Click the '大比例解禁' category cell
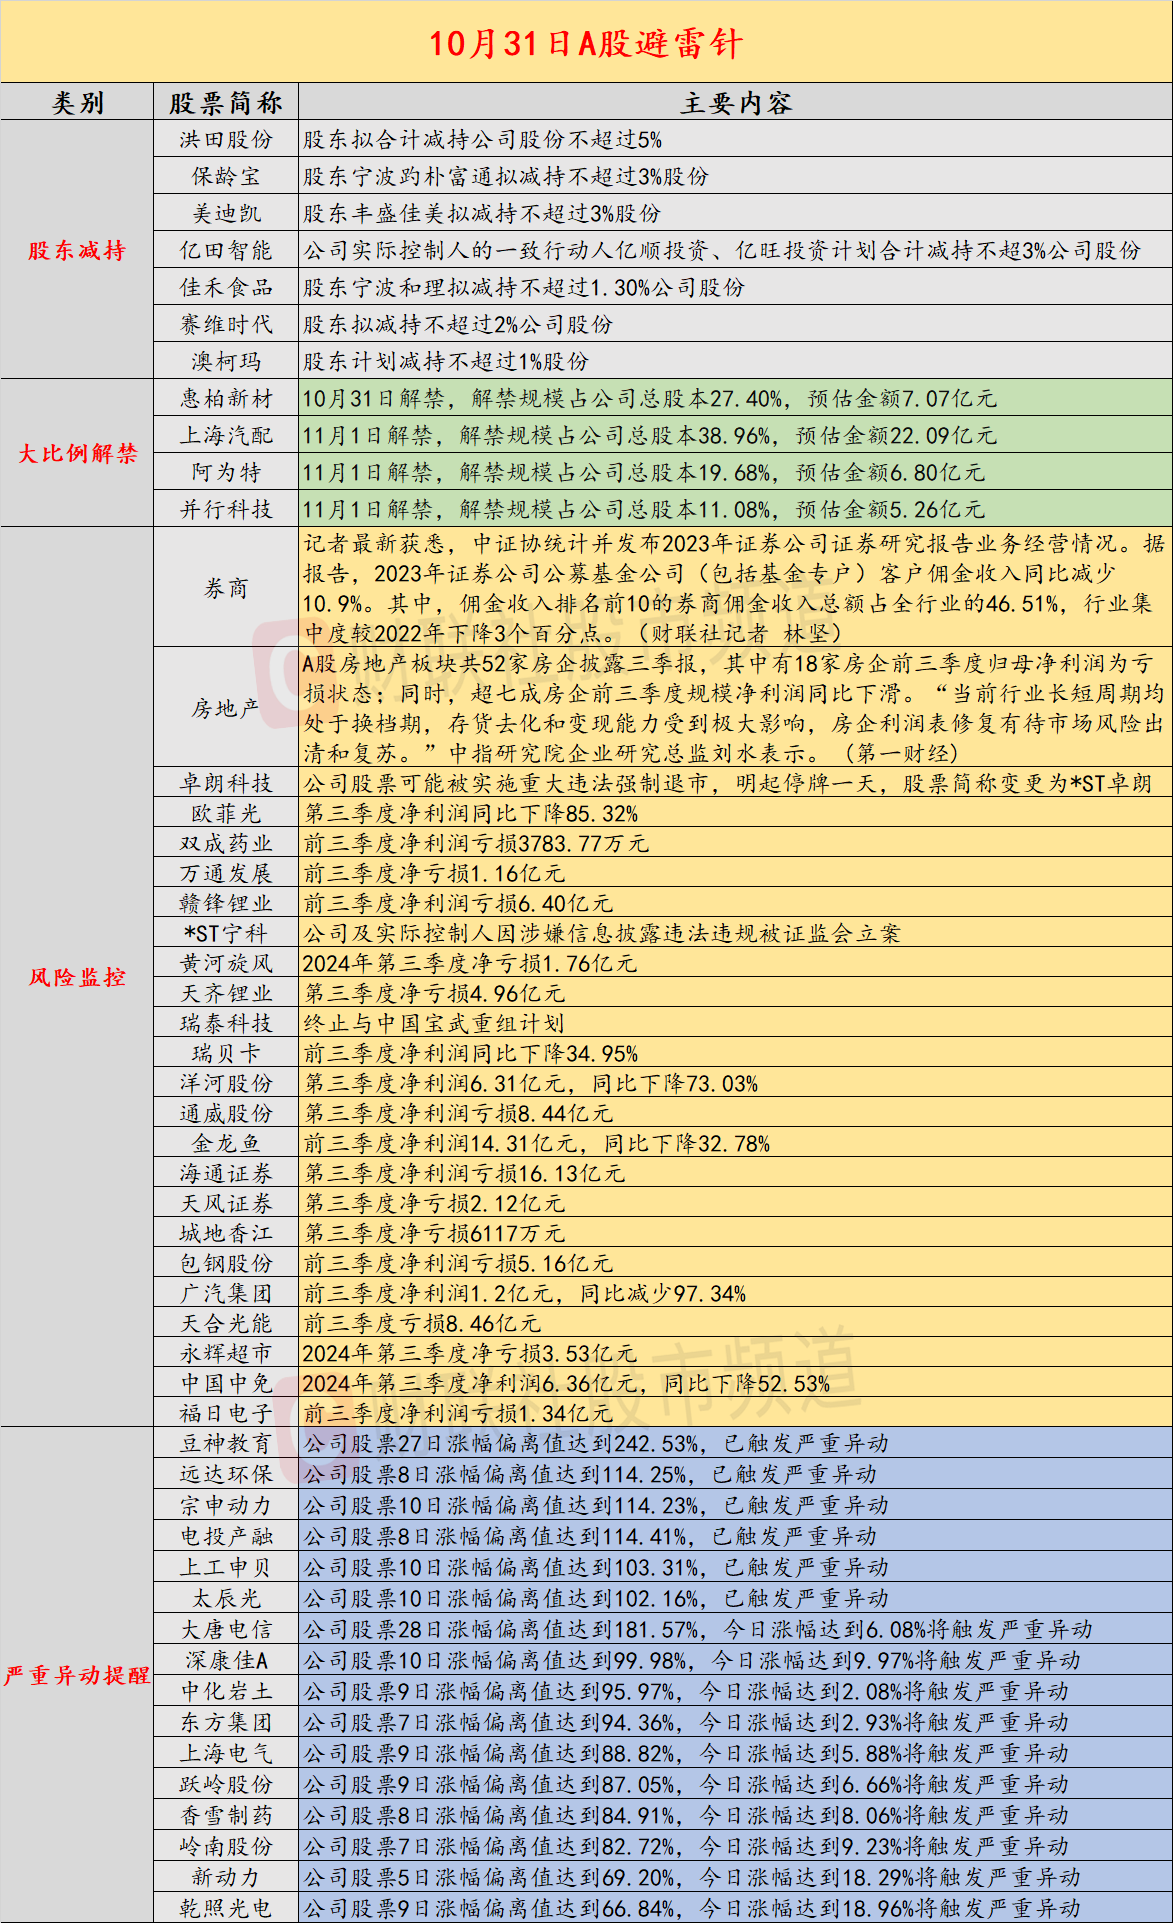Viewport: 1173px width, 1923px height. tap(77, 453)
